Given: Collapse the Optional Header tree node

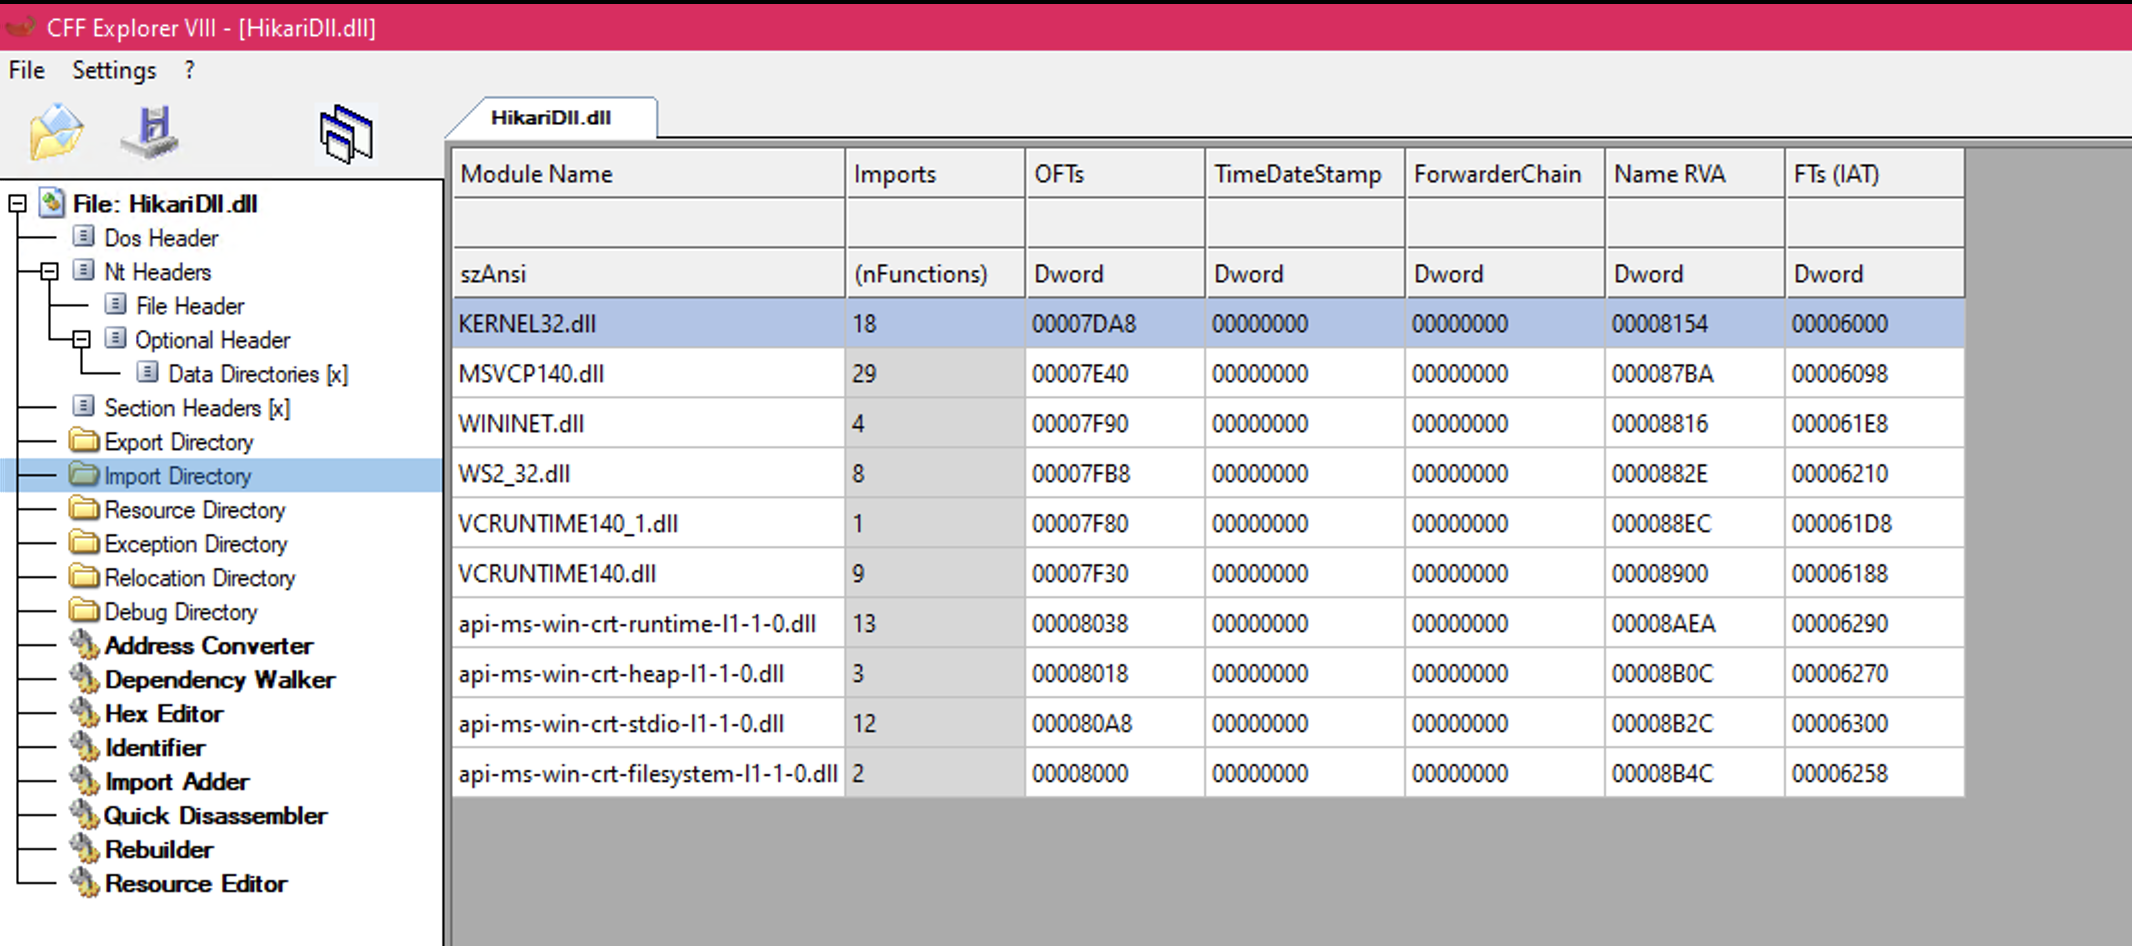Looking at the screenshot, I should point(81,340).
